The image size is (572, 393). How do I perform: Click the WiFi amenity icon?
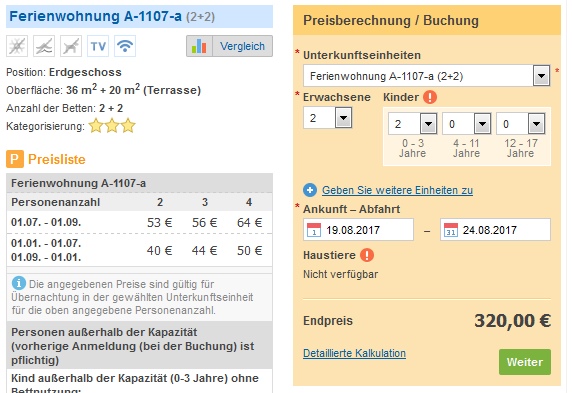point(125,46)
